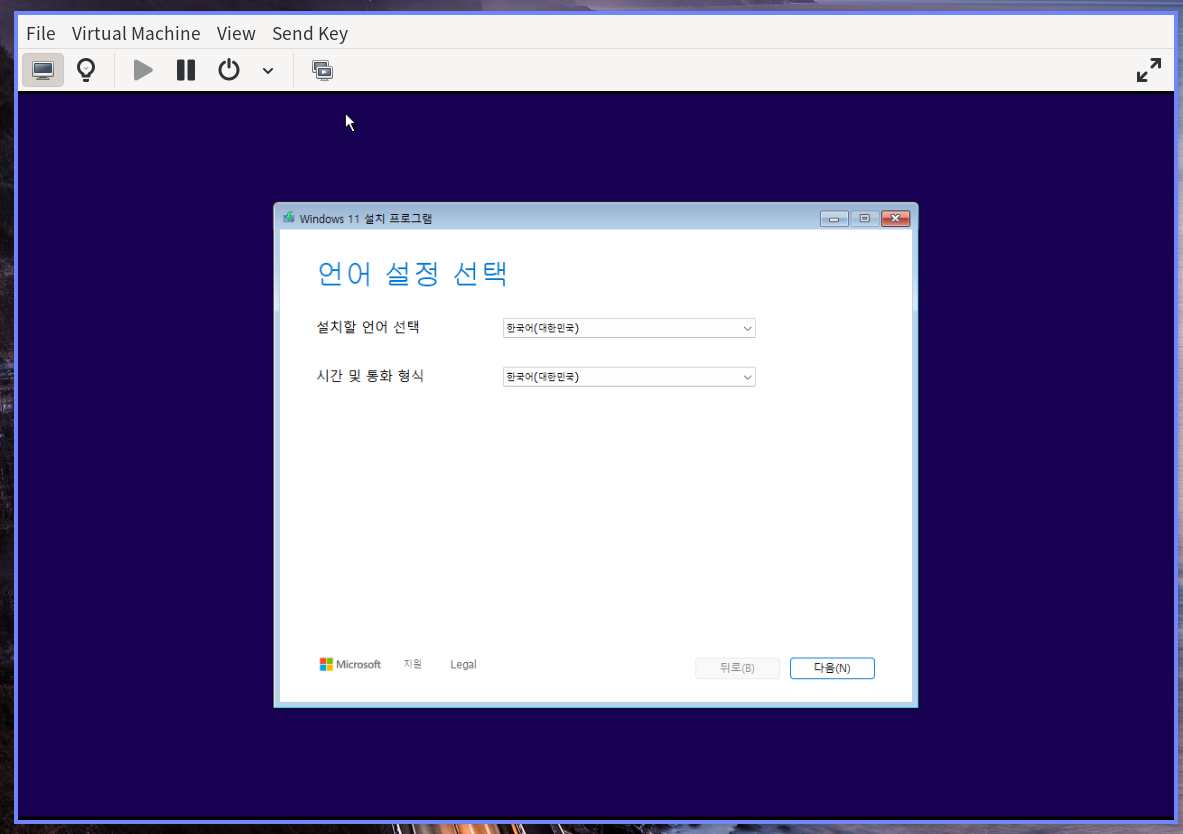This screenshot has width=1183, height=834.
Task: Click the Windows setup icon in titlebar
Action: (289, 217)
